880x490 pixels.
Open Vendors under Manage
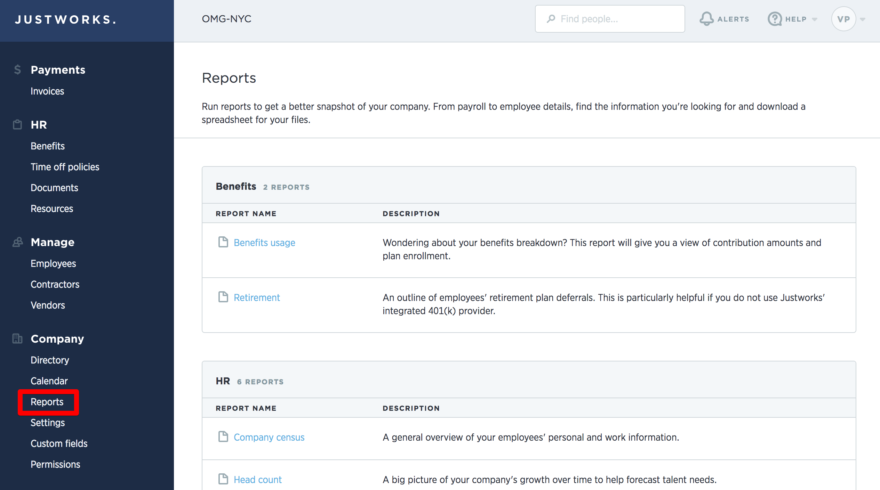click(x=48, y=305)
